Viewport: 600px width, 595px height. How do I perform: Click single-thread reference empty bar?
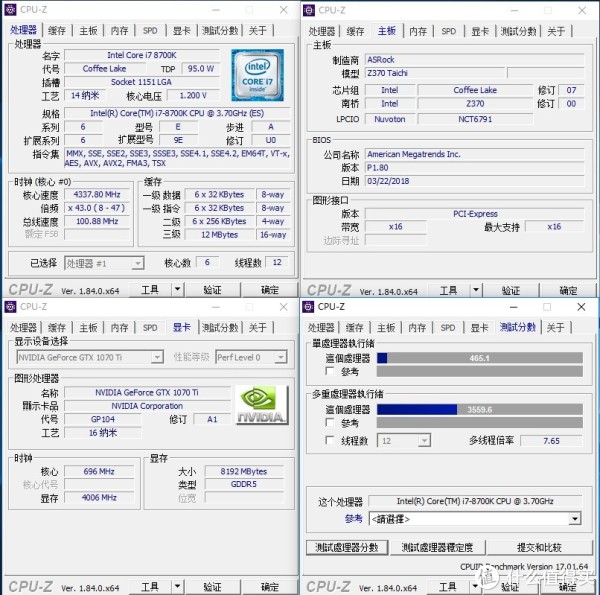[480, 371]
